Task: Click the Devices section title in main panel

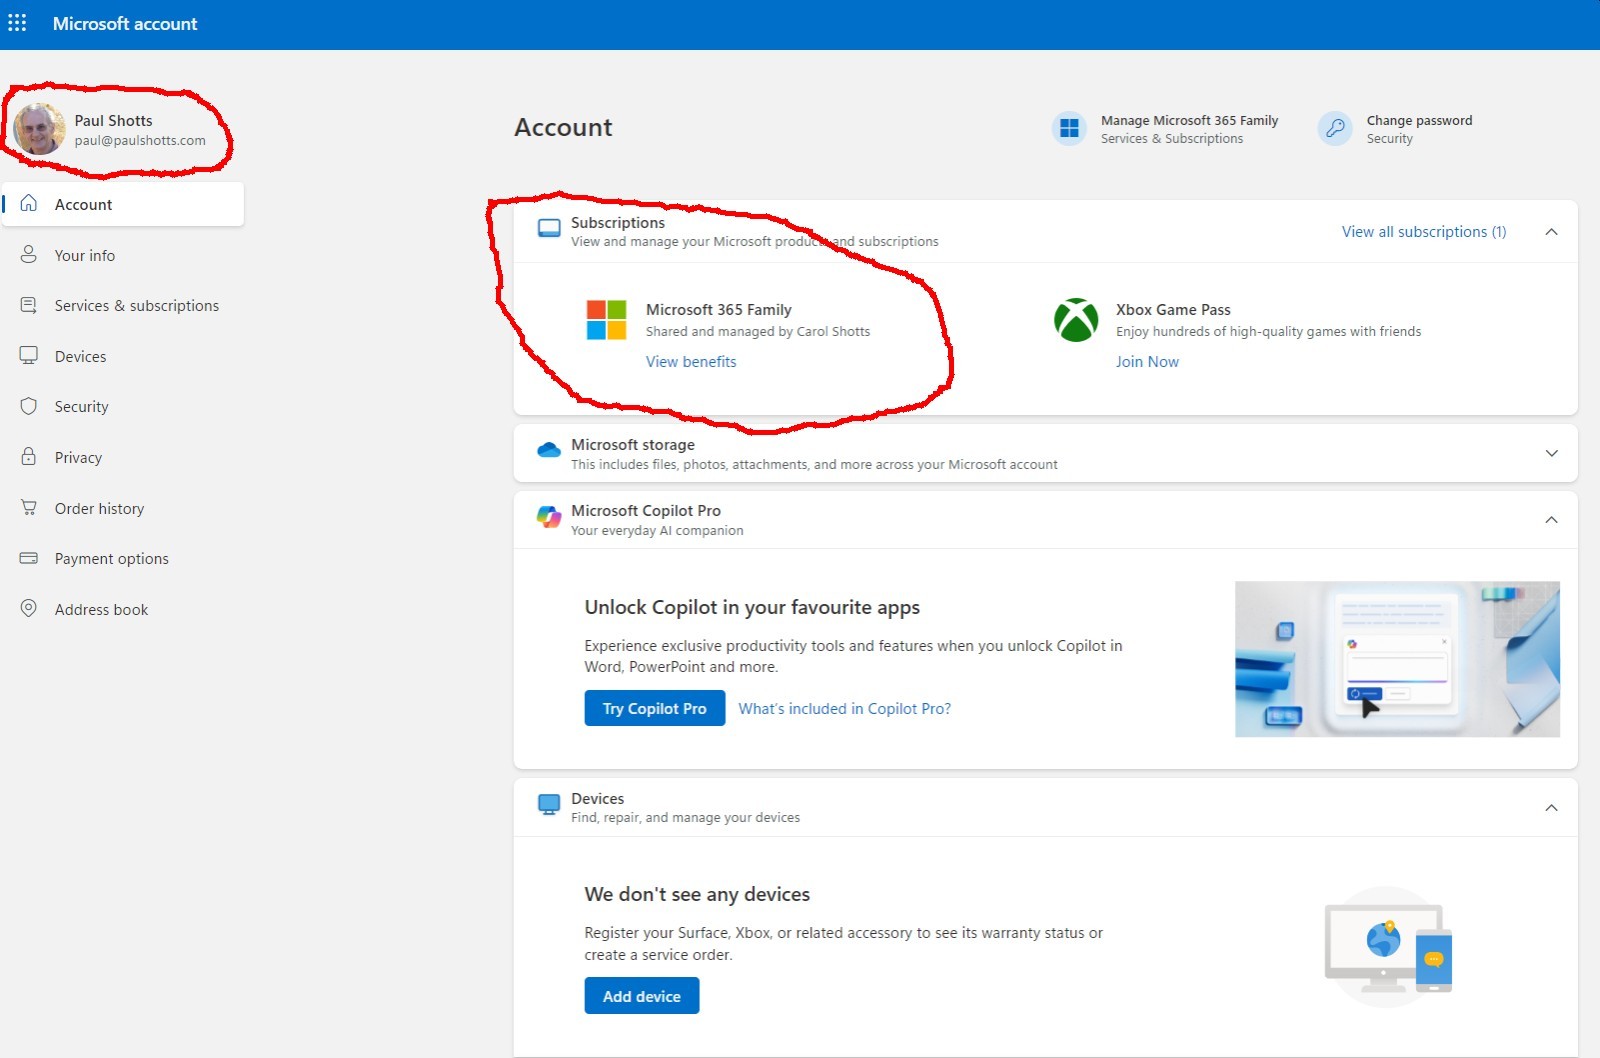Action: point(597,799)
